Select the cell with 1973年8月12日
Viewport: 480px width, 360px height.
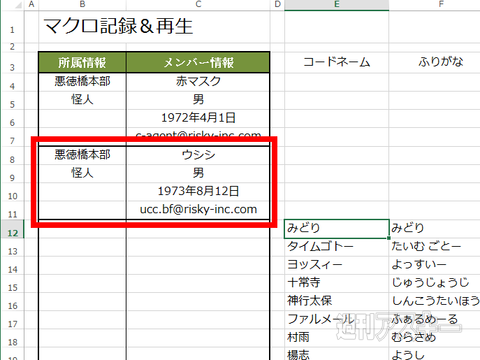(x=198, y=192)
